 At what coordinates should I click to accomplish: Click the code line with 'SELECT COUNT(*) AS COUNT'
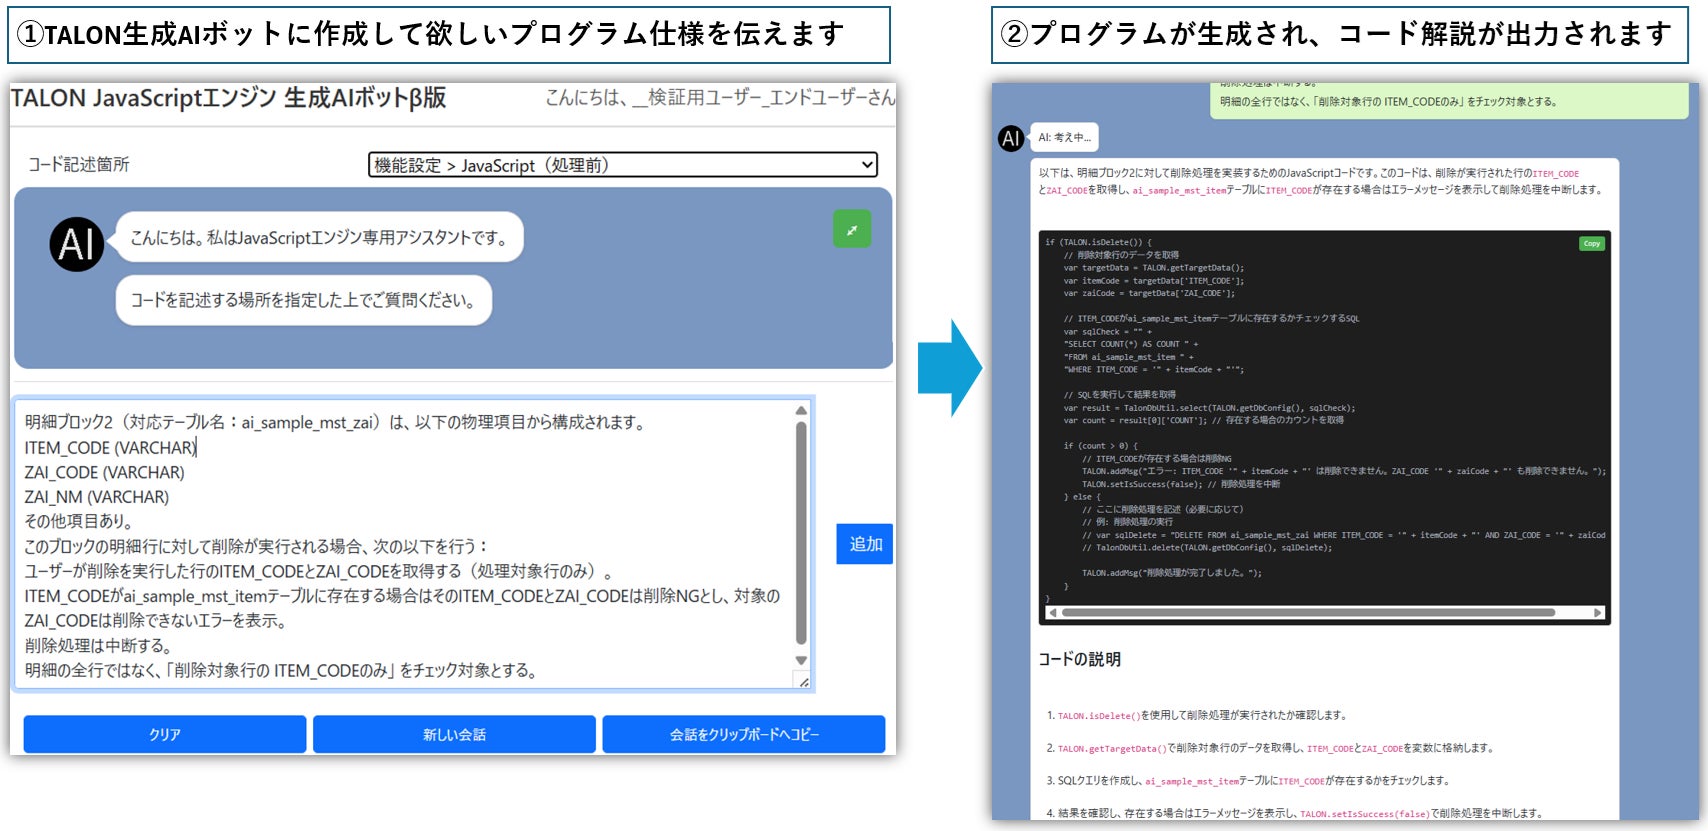pyautogui.click(x=1131, y=344)
